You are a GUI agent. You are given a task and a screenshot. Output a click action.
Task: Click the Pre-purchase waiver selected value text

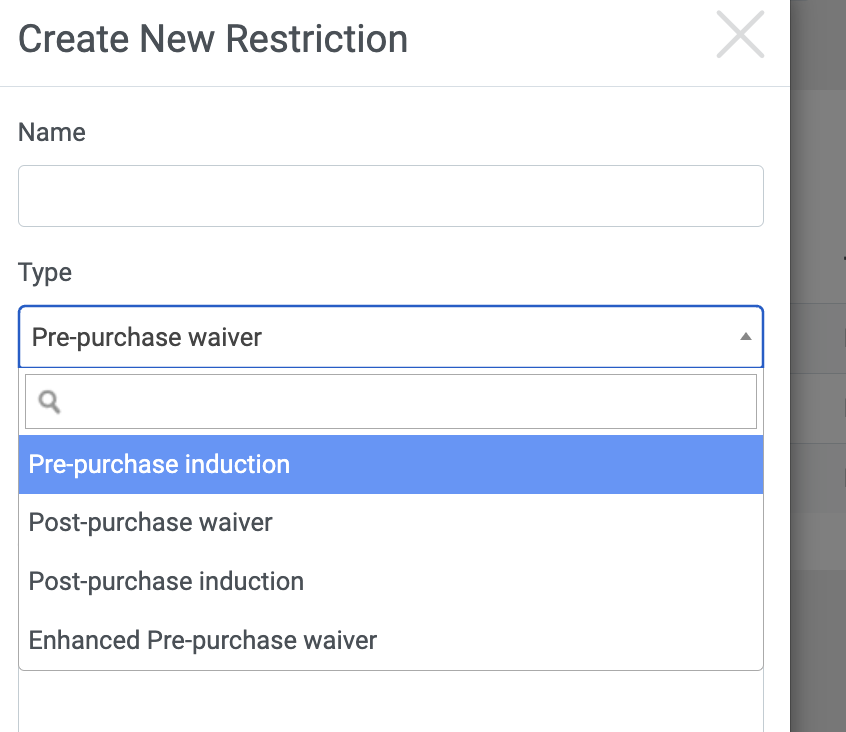click(147, 337)
